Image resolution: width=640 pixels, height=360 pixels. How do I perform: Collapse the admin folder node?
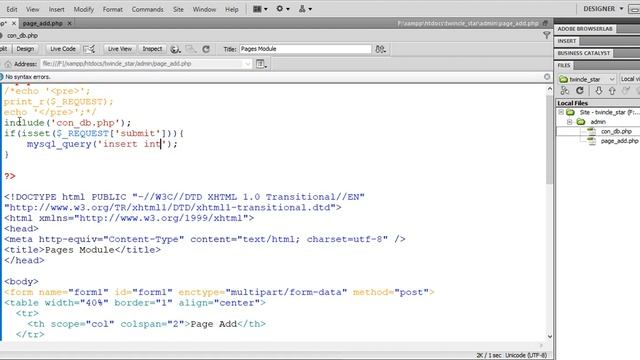(x=569, y=122)
